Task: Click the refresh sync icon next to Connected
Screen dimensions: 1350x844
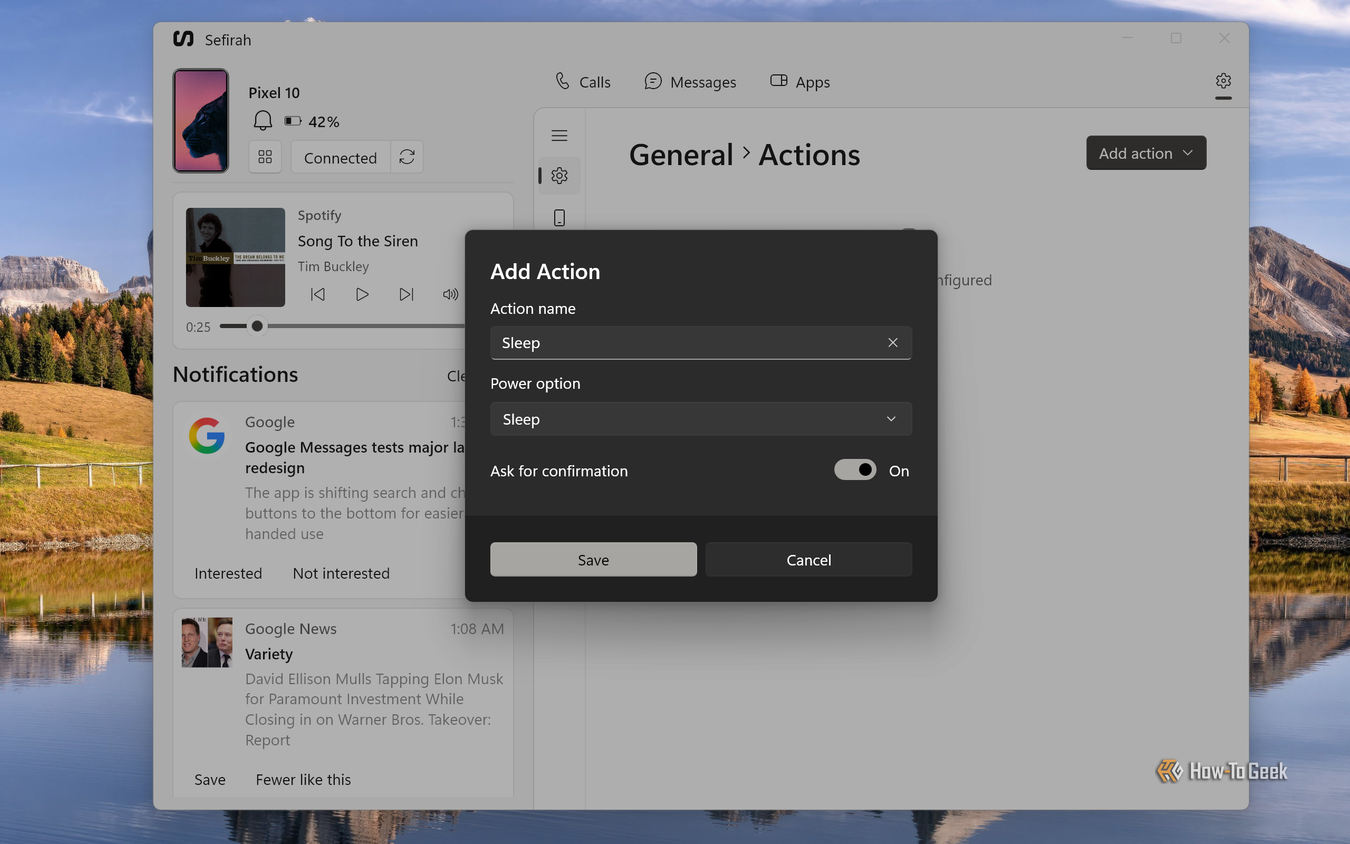Action: (407, 157)
